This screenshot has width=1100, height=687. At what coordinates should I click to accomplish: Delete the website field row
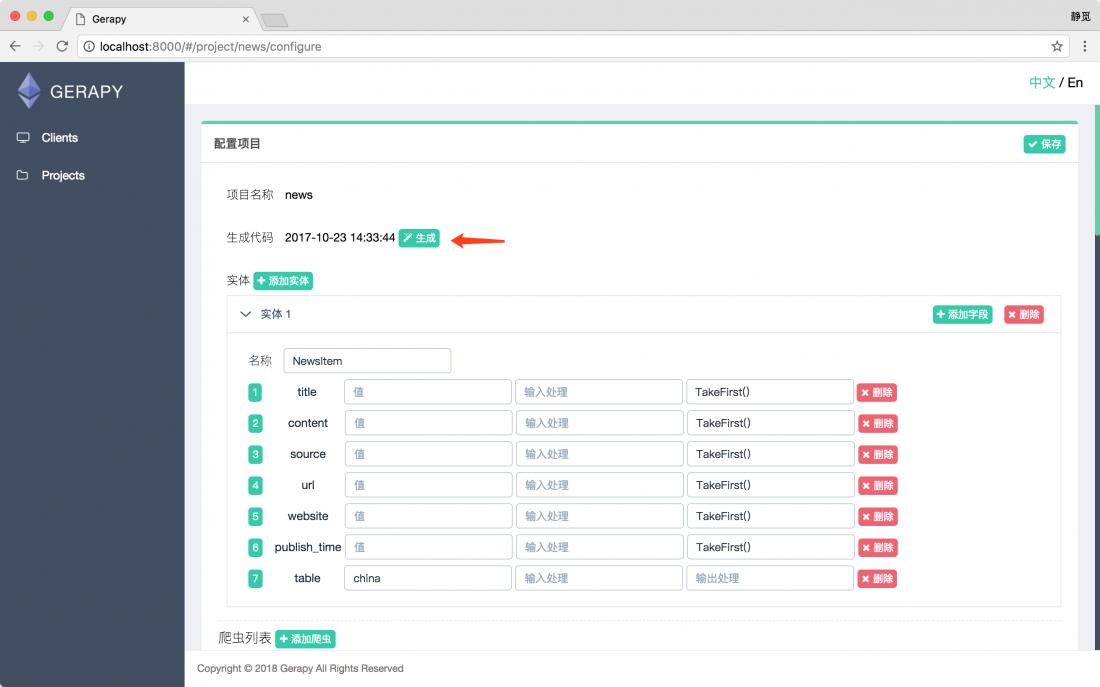pos(878,516)
